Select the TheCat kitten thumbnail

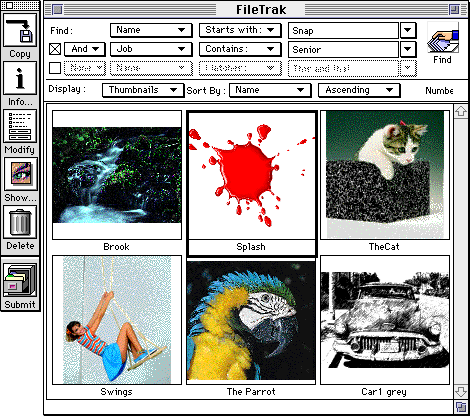tap(385, 175)
